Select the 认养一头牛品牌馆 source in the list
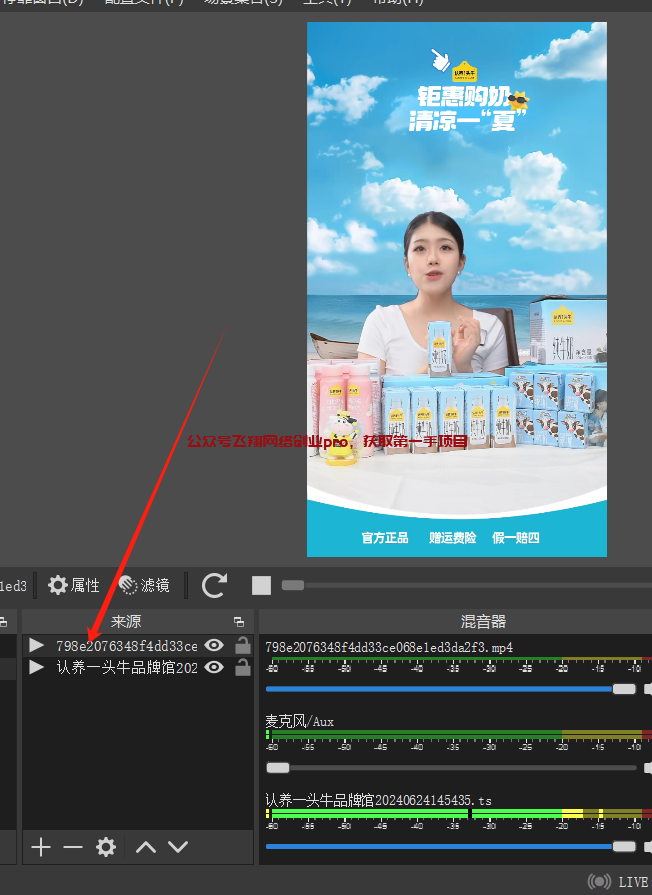This screenshot has height=895, width=652. (126, 667)
